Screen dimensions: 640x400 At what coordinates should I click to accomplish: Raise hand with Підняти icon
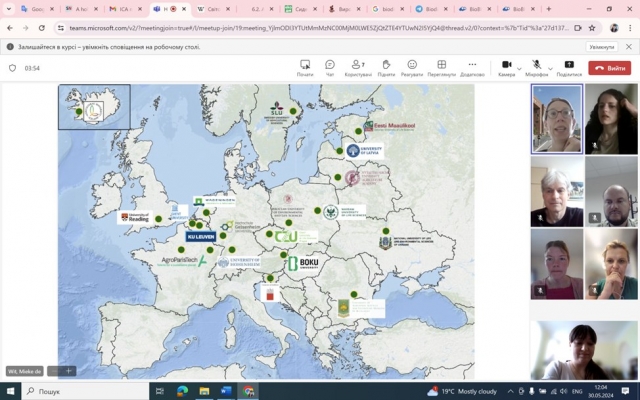pyautogui.click(x=386, y=67)
